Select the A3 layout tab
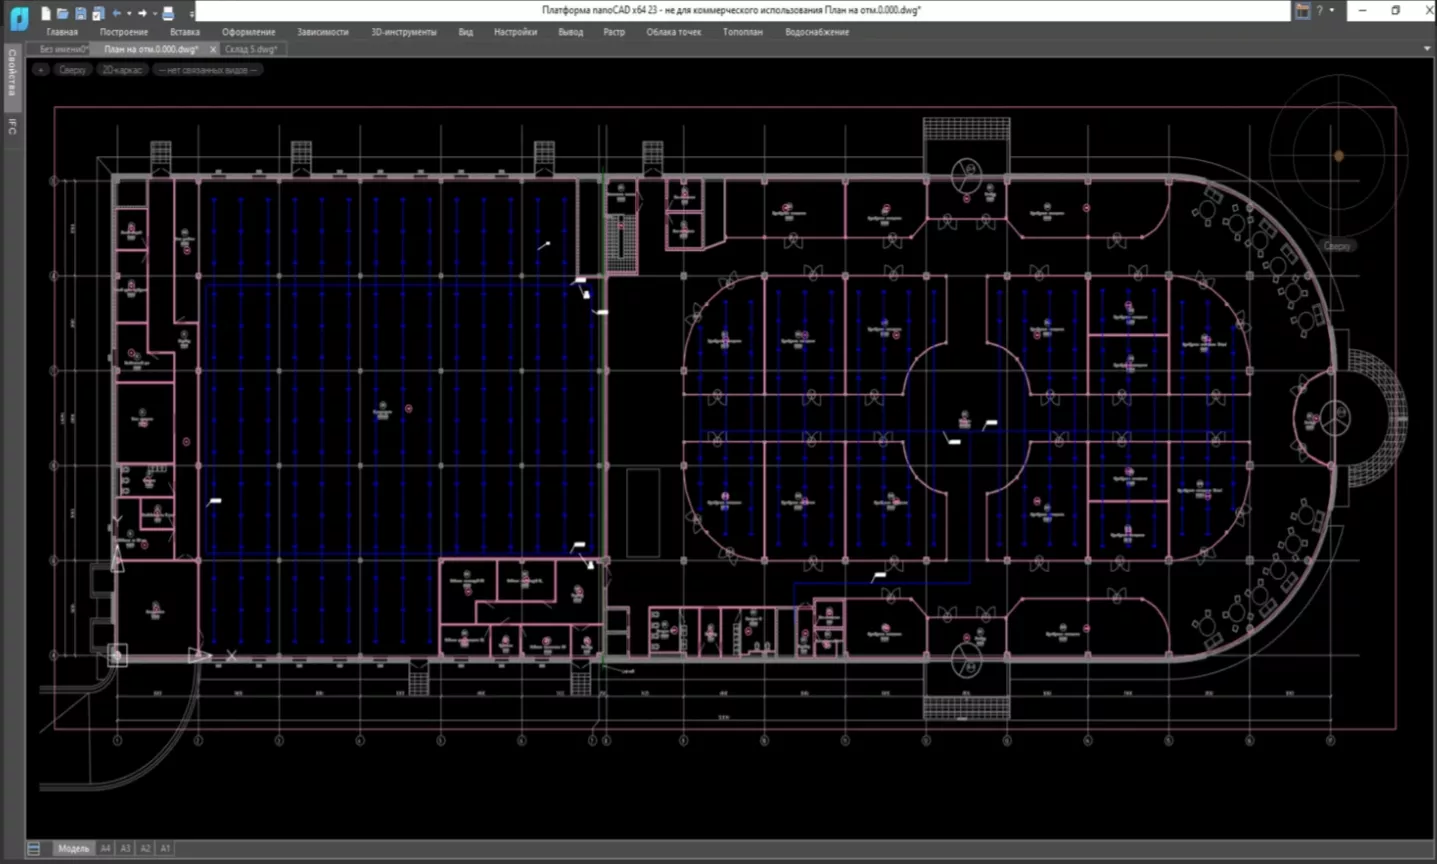The height and width of the screenshot is (864, 1437). (x=125, y=848)
